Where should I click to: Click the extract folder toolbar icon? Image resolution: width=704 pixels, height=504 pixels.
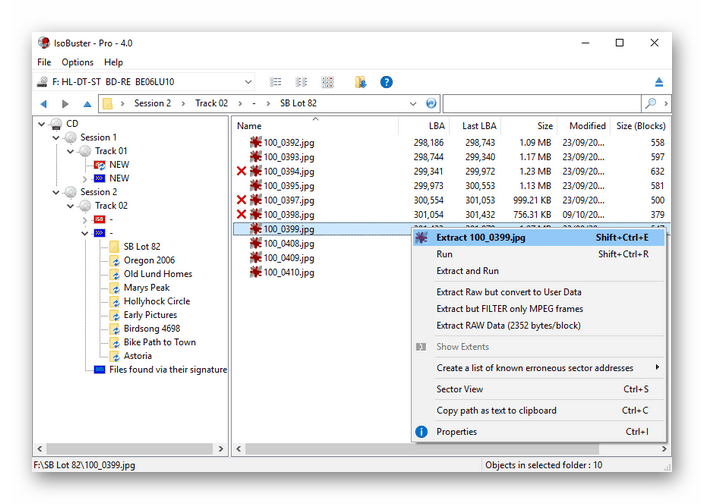(360, 82)
